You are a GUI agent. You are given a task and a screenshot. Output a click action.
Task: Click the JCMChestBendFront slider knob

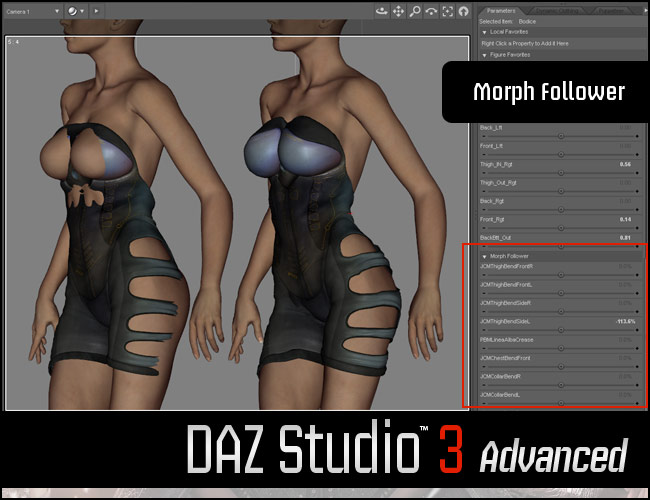561,367
